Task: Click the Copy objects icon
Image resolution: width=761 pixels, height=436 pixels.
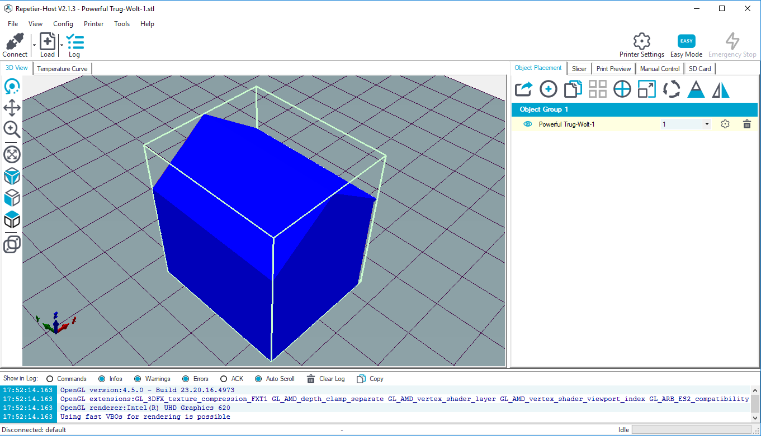Action: (573, 89)
